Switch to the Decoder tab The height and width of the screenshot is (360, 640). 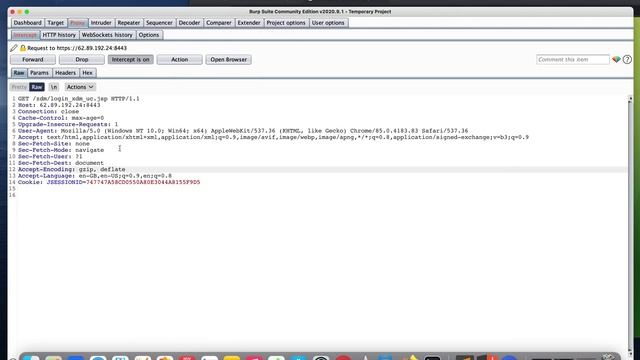pyautogui.click(x=189, y=23)
